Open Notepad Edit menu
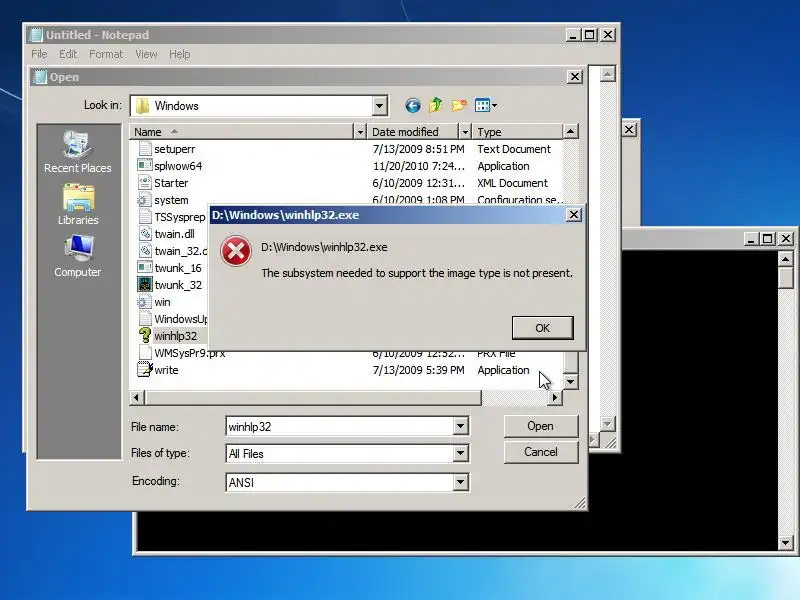 click(x=68, y=54)
